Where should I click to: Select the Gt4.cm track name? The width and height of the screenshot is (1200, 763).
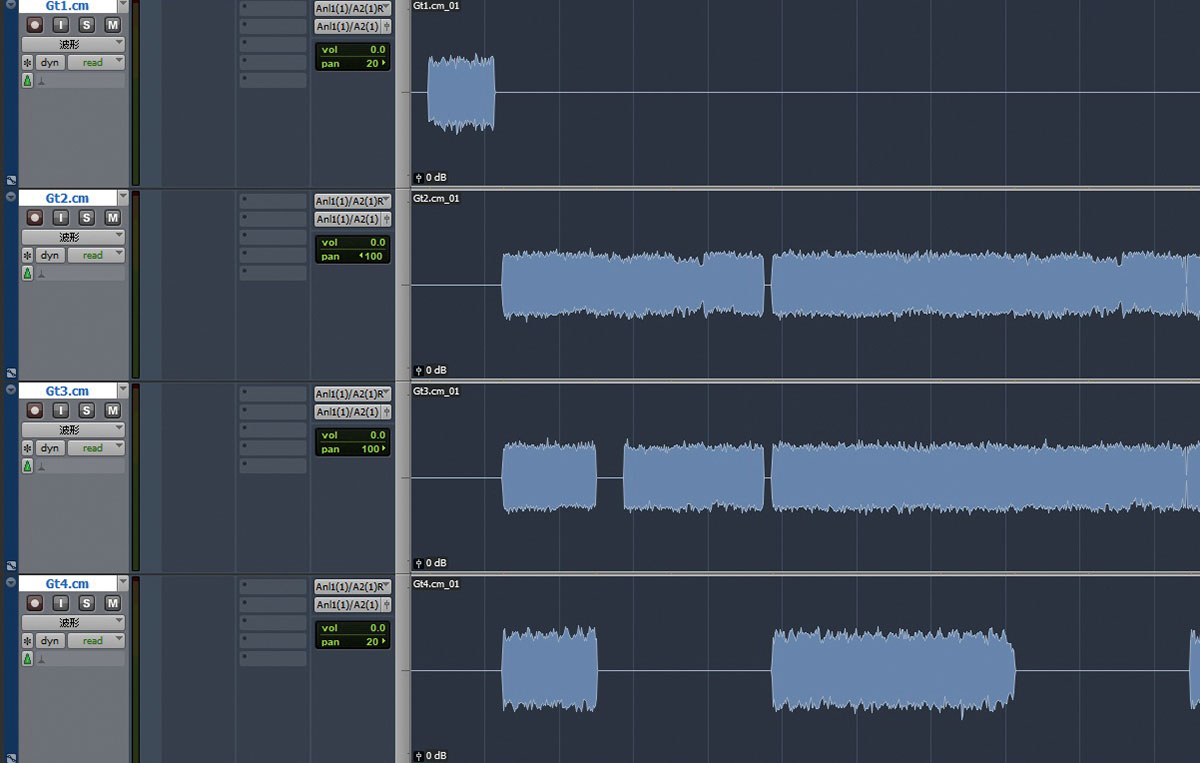pos(67,584)
